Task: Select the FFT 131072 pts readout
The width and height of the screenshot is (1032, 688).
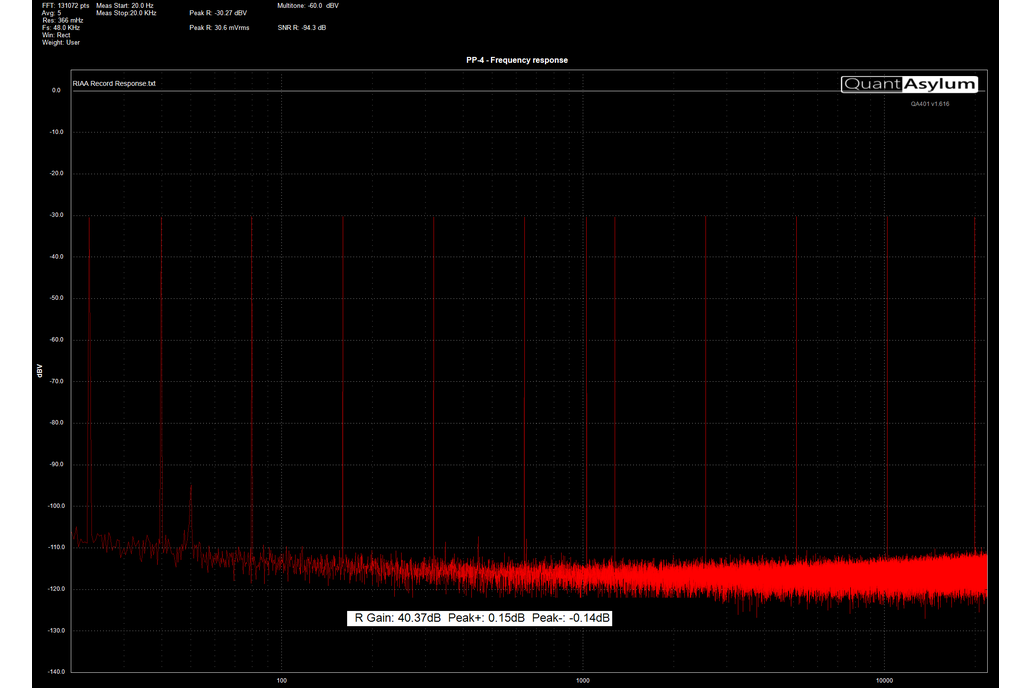Action: [x=65, y=6]
